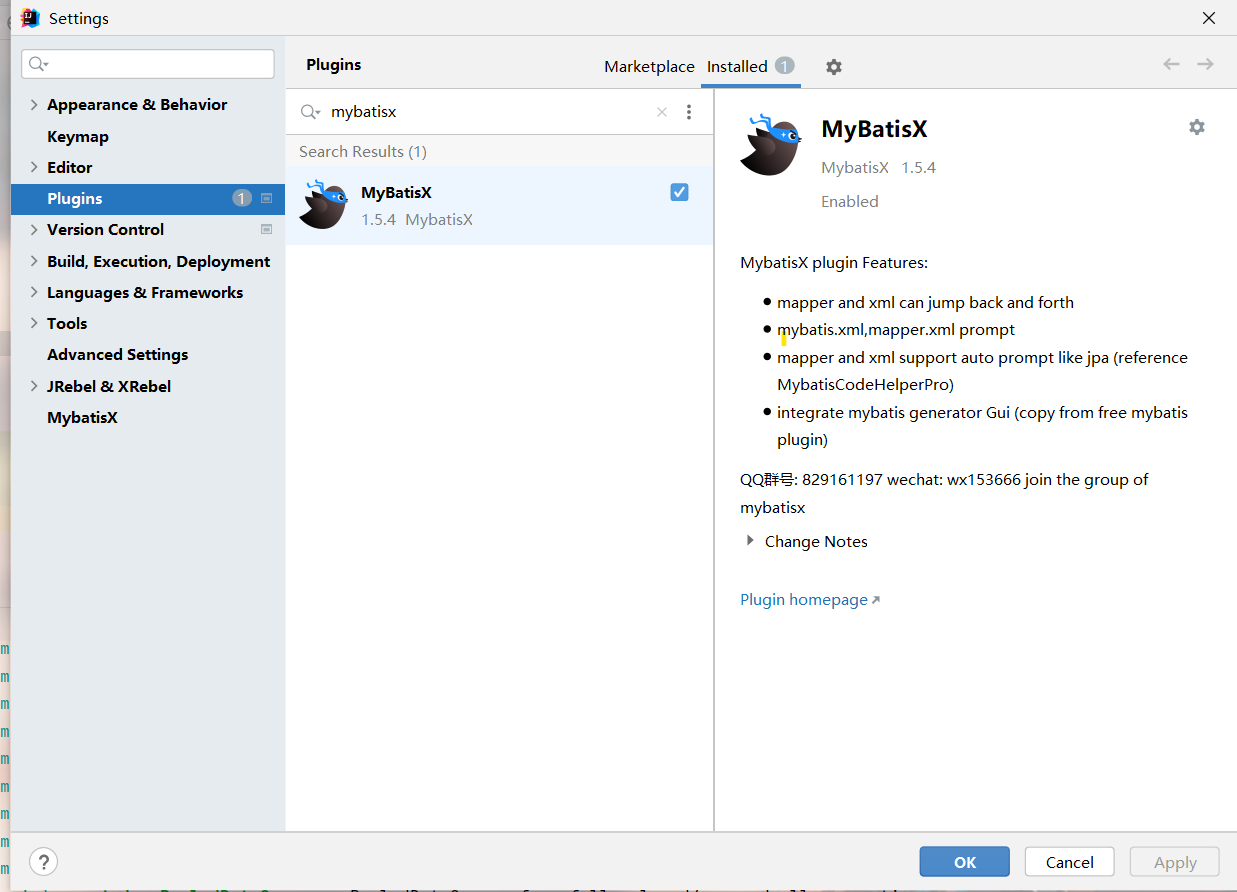Screen dimensions: 1237x892
Task: Expand the Version Control node
Action: point(34,229)
